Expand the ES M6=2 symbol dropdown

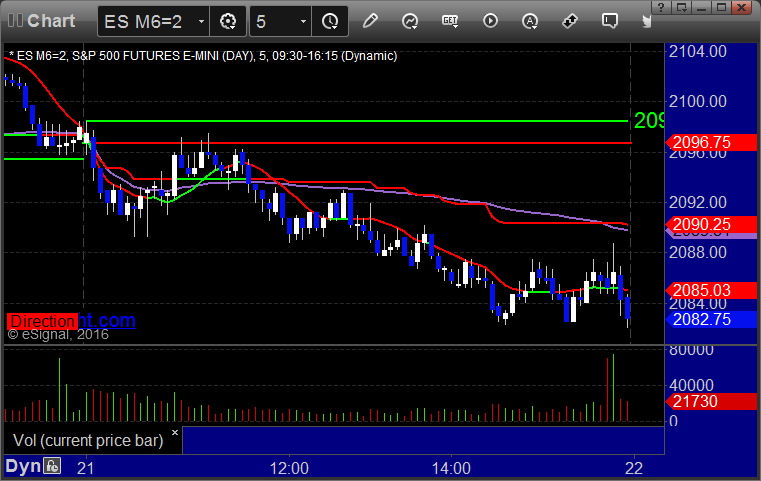[x=201, y=21]
